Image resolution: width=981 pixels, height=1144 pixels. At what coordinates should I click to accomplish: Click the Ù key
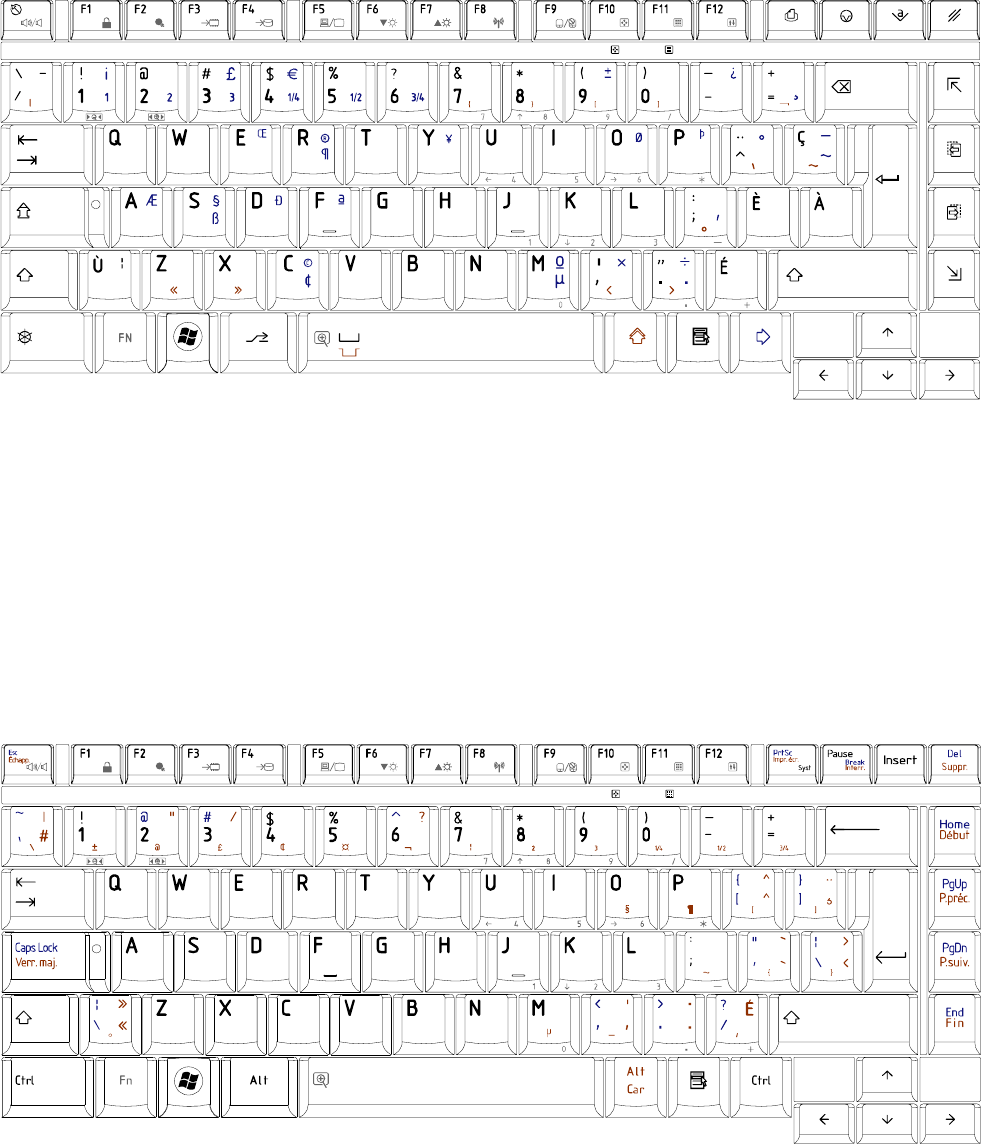tap(110, 279)
